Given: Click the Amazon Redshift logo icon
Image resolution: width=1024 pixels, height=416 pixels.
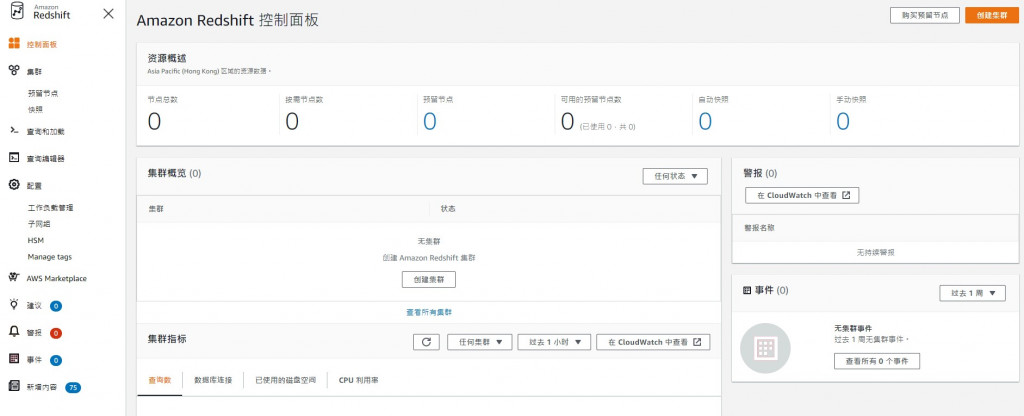Looking at the screenshot, I should coord(17,12).
